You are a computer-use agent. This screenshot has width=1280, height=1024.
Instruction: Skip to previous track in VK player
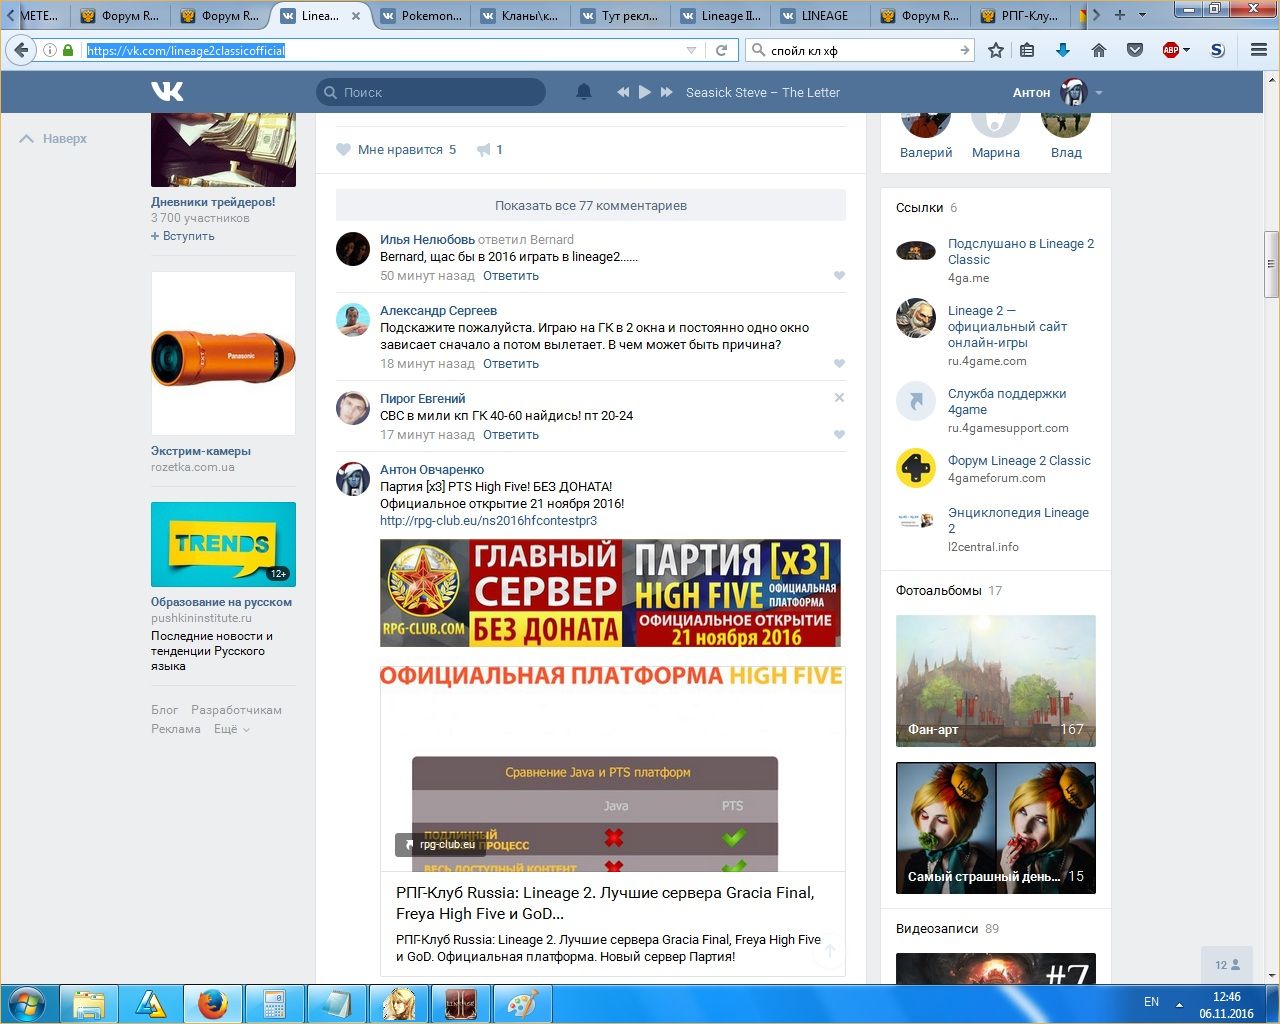pyautogui.click(x=623, y=92)
